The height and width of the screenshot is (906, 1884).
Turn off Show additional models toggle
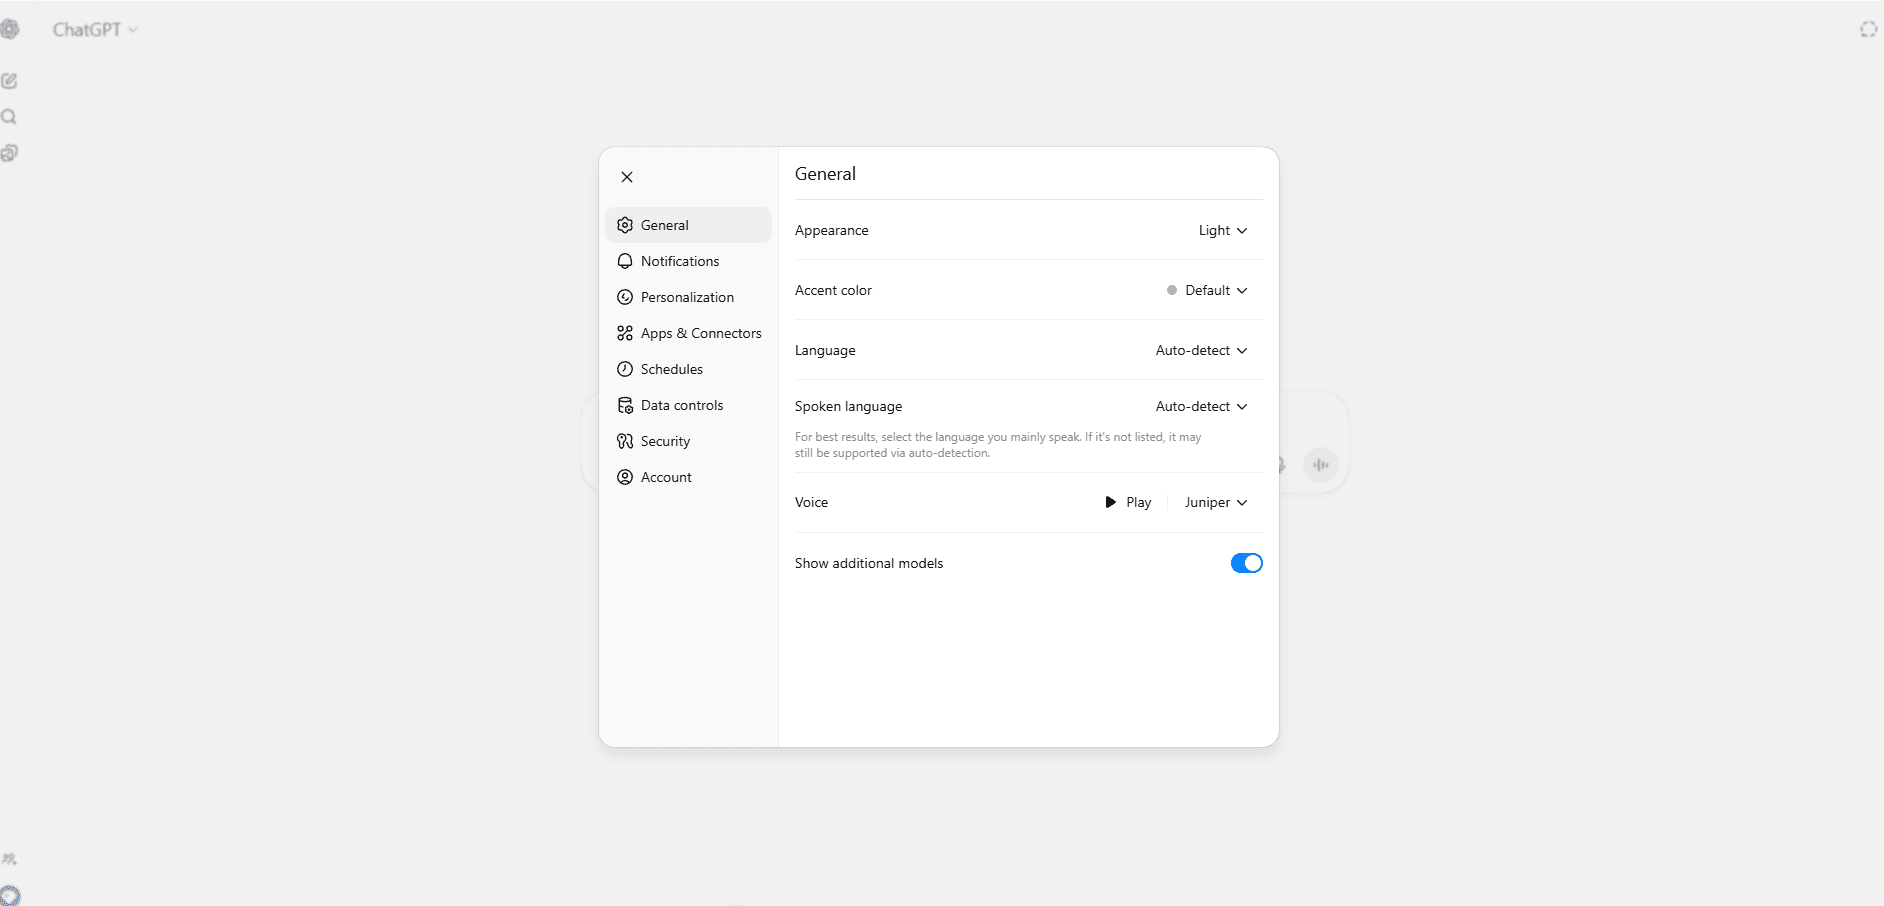(x=1246, y=563)
